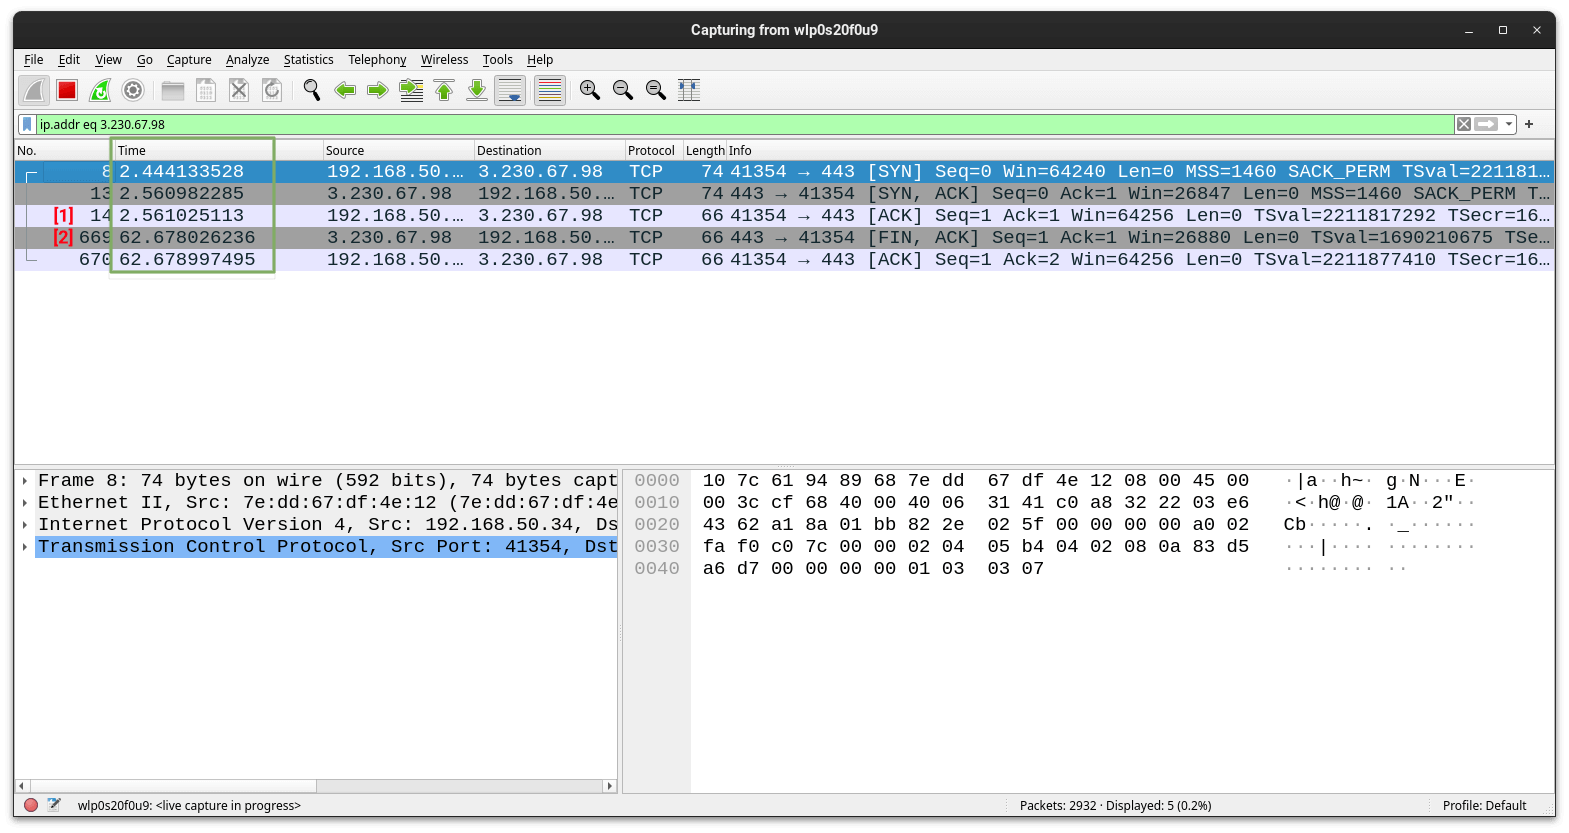This screenshot has width=1569, height=833.
Task: Click the shark fin Start capture icon
Action: tap(34, 90)
